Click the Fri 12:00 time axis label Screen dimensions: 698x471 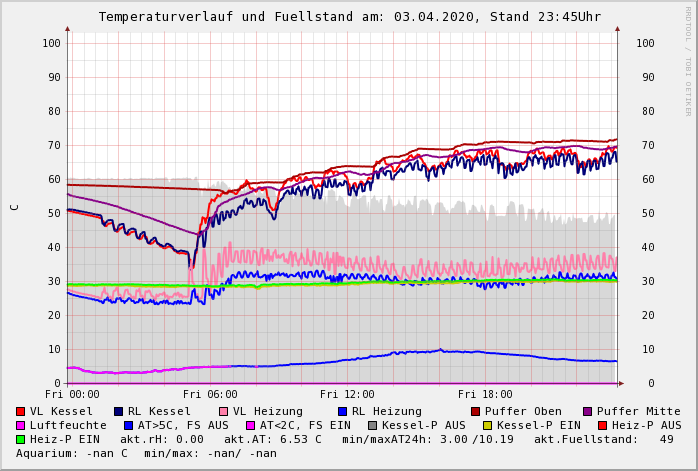pos(347,394)
